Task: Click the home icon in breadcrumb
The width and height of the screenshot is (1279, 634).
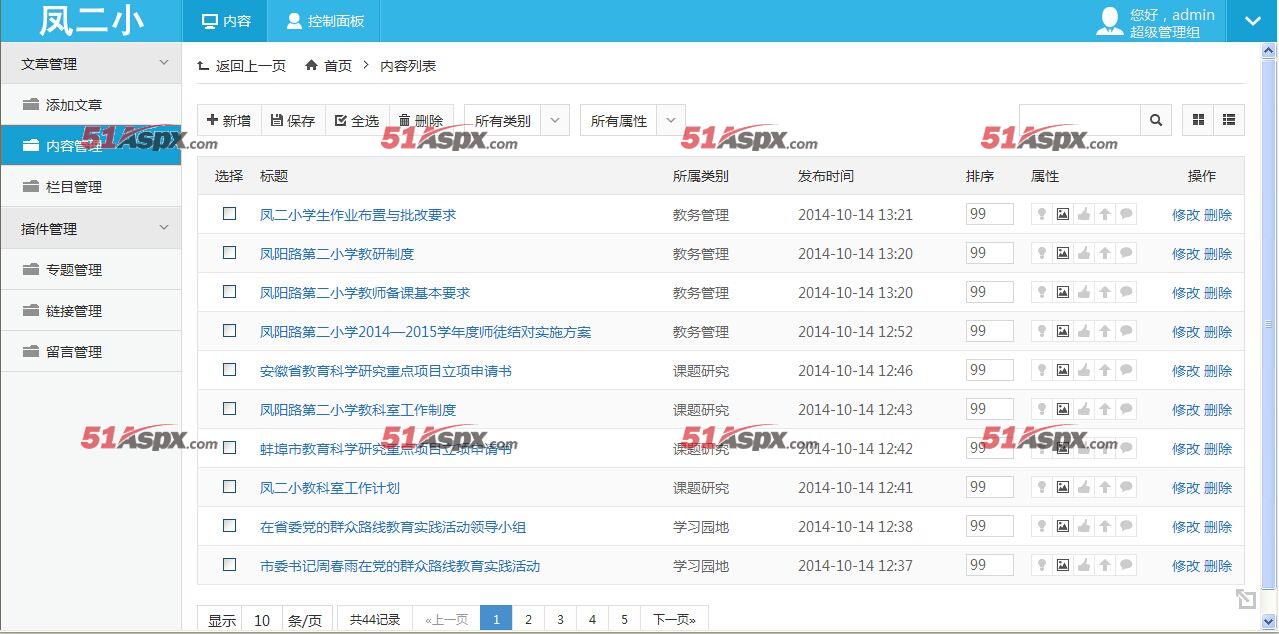Action: tap(311, 65)
